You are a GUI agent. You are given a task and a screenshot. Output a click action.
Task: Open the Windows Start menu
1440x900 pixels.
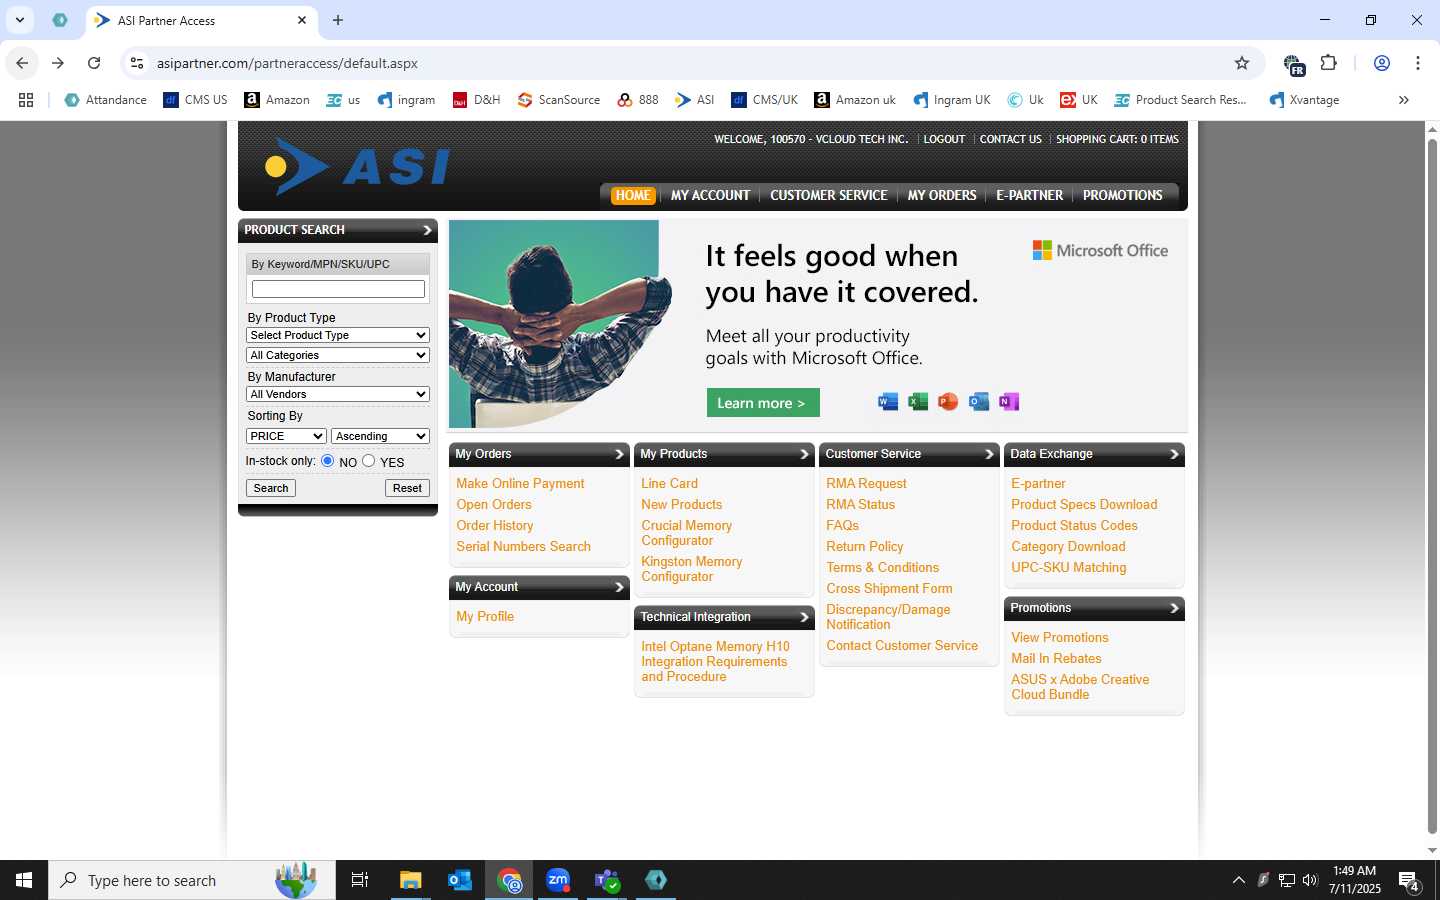pos(24,880)
